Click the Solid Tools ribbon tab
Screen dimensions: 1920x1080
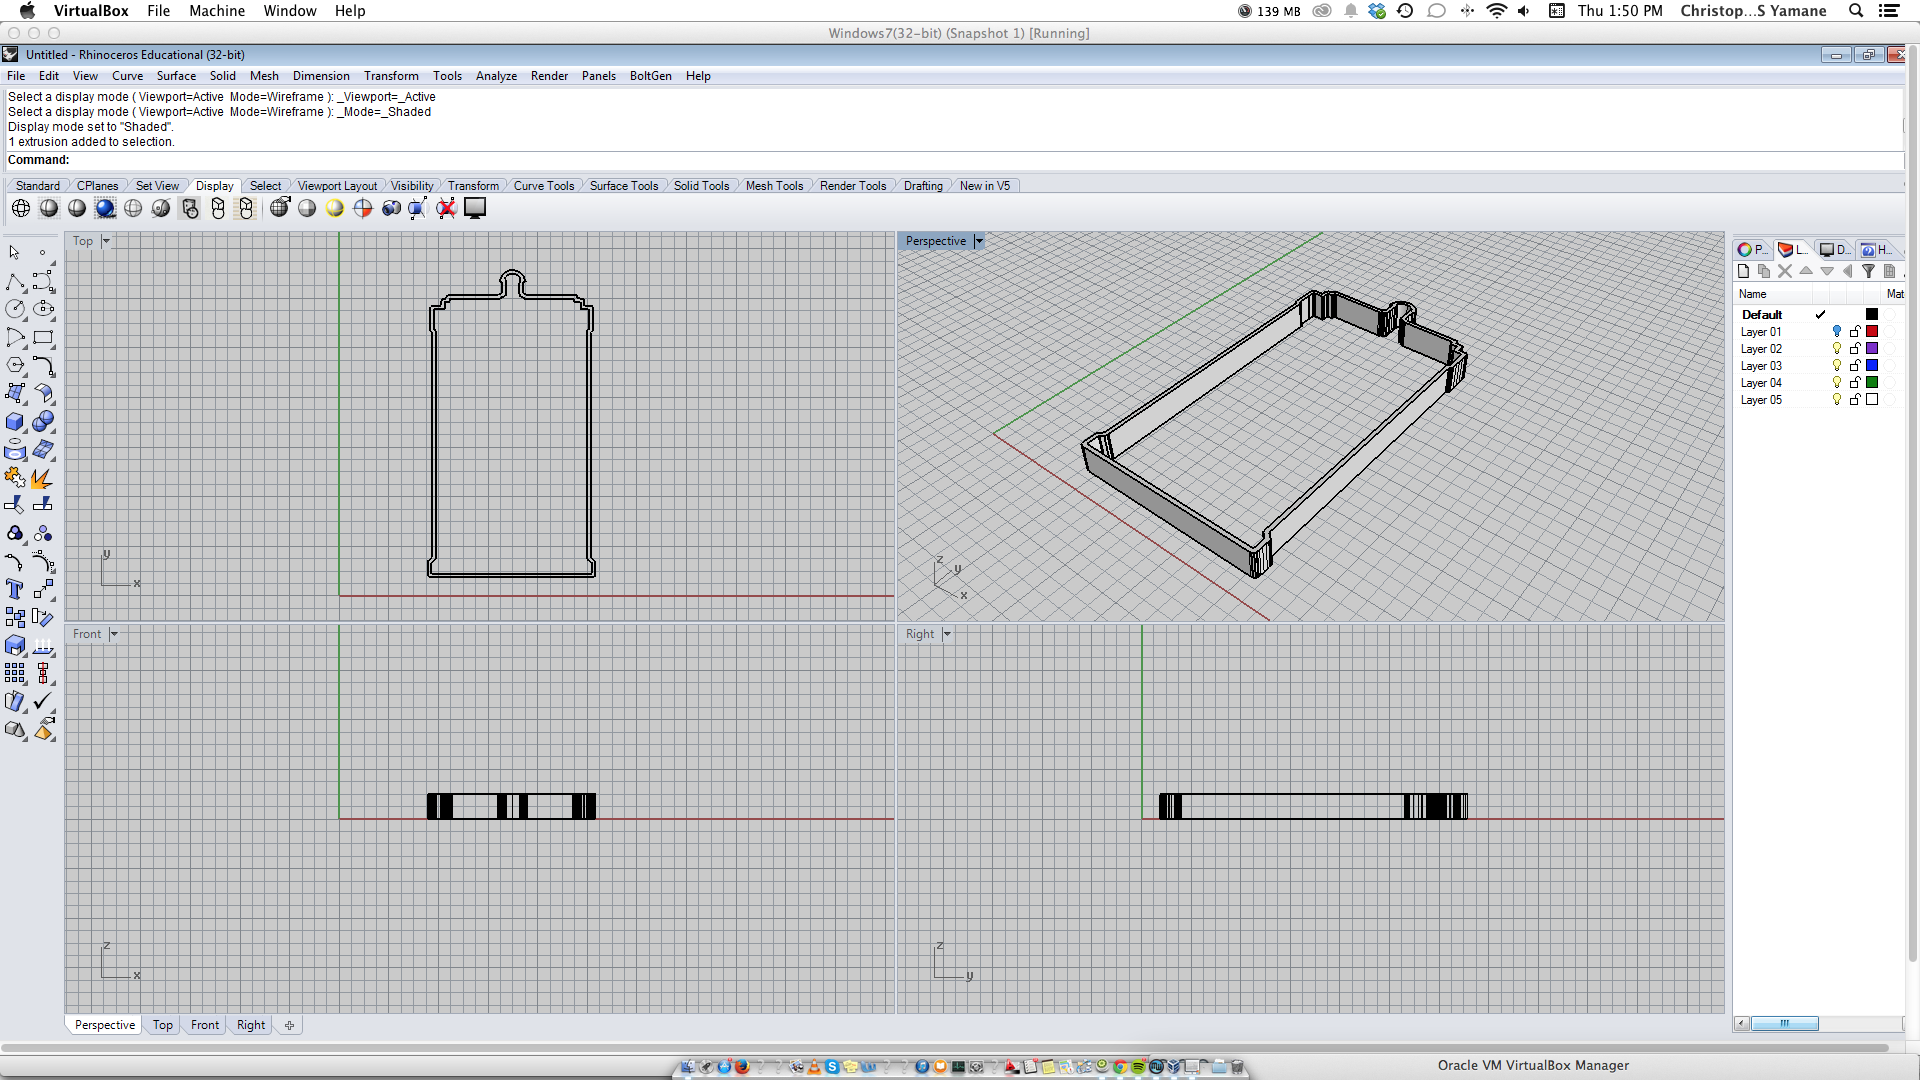tap(702, 185)
